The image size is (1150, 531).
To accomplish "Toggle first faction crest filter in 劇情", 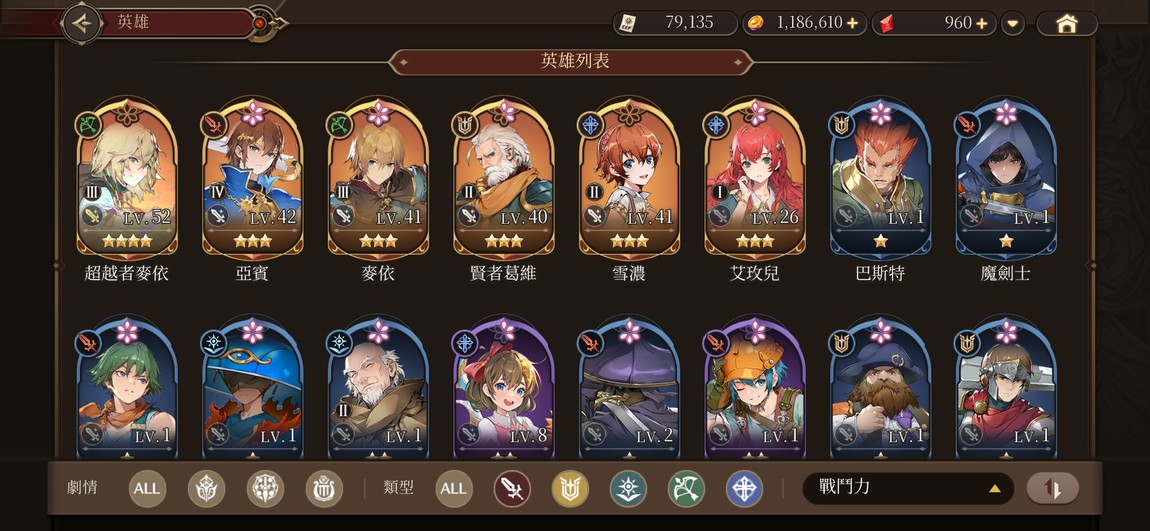I will (x=206, y=488).
